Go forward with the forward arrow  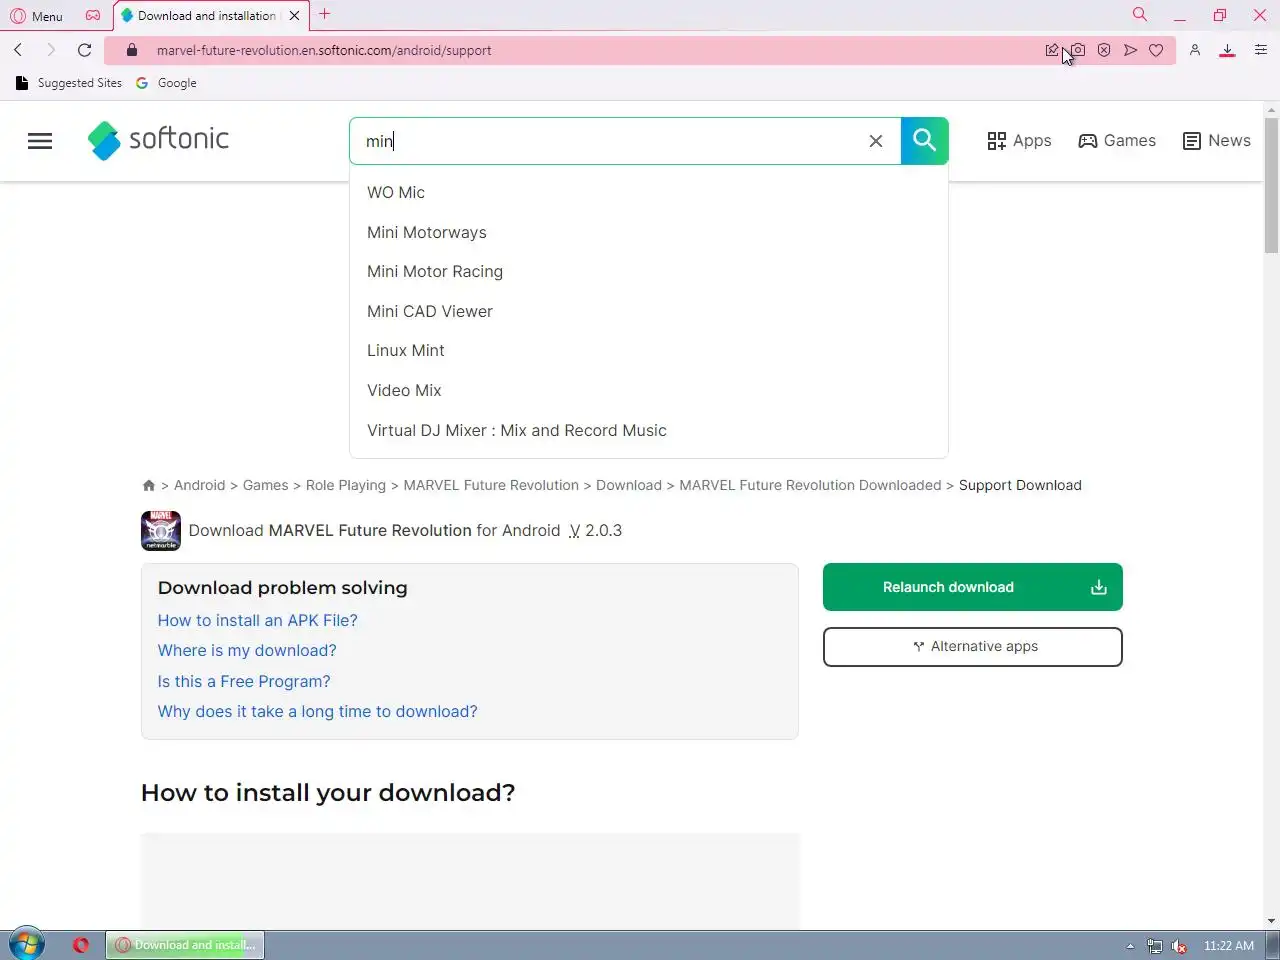tap(51, 50)
